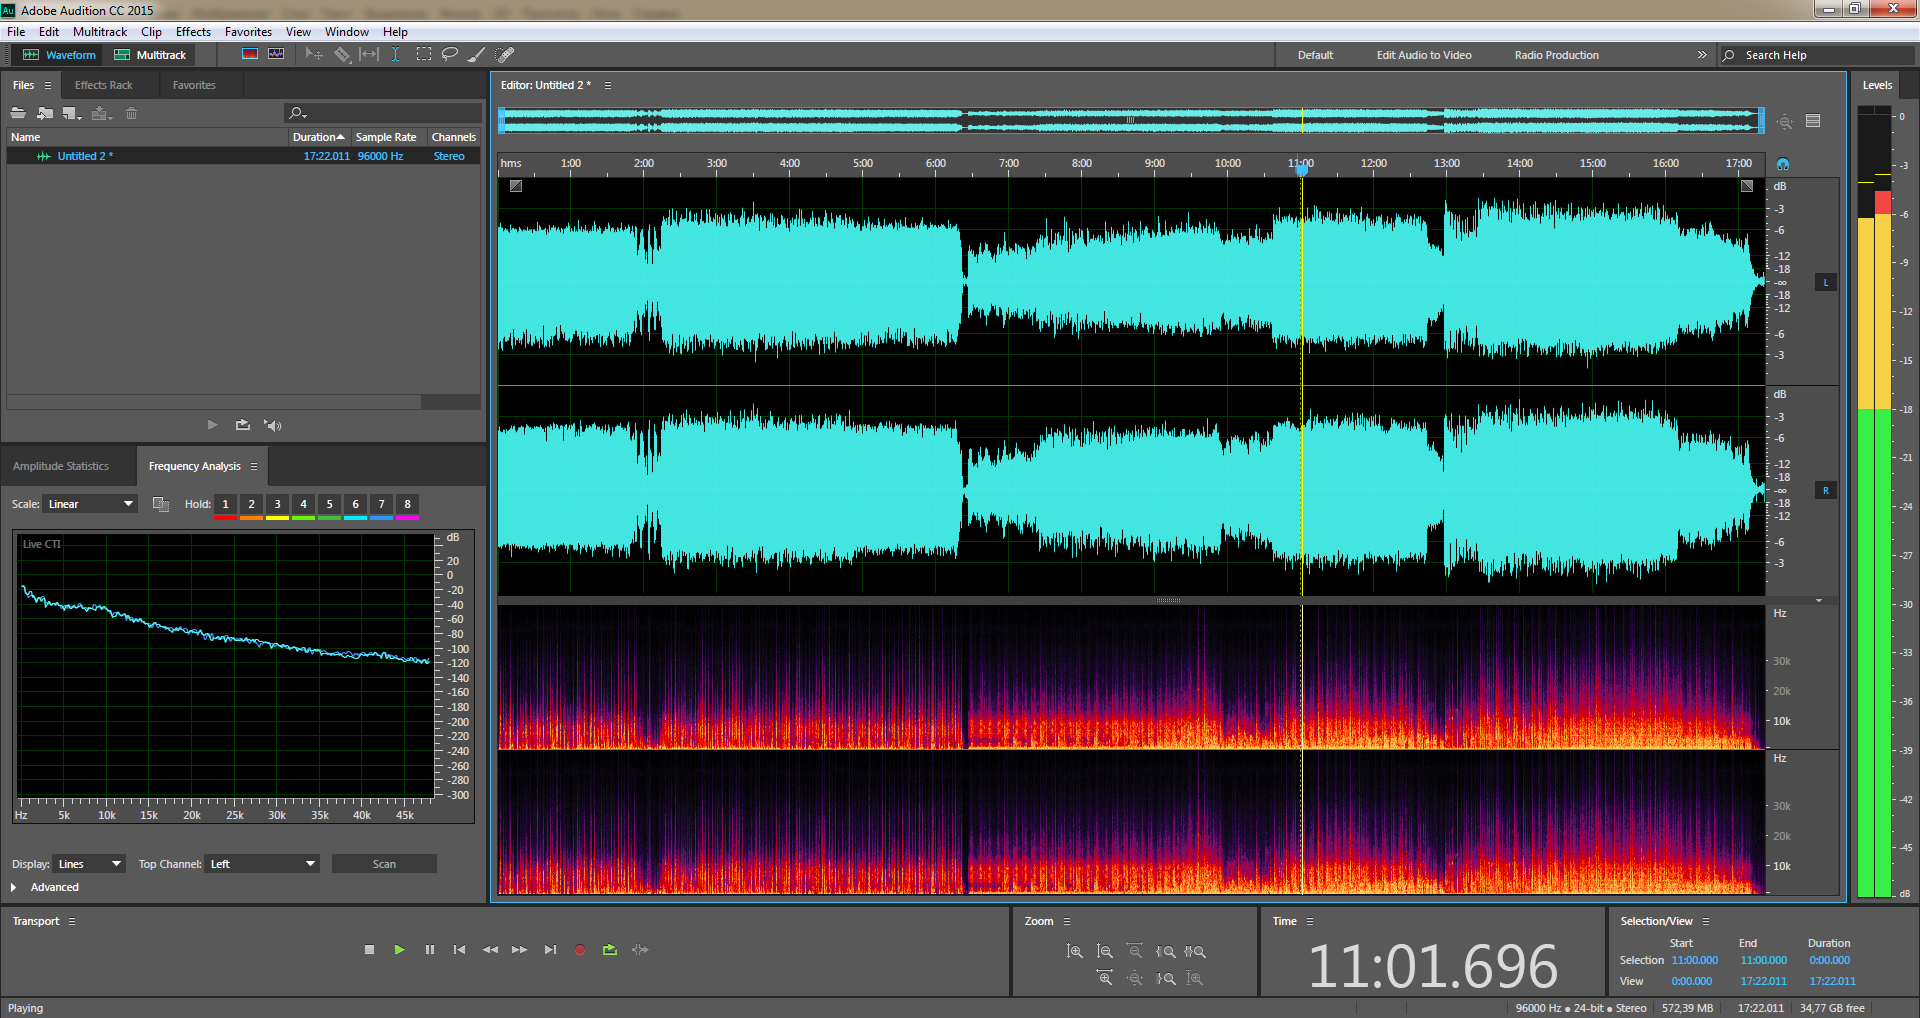This screenshot has width=1920, height=1018.
Task: Toggle the Left channel L enable button
Action: tap(1826, 283)
